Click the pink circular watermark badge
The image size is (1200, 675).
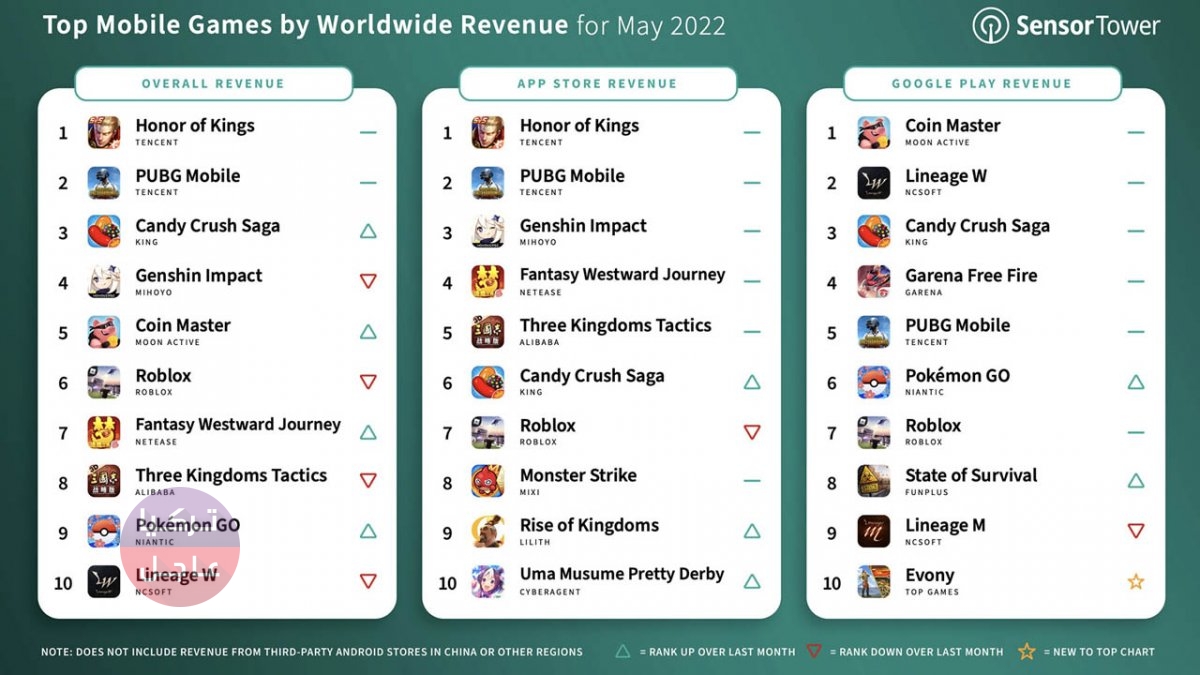(x=180, y=547)
